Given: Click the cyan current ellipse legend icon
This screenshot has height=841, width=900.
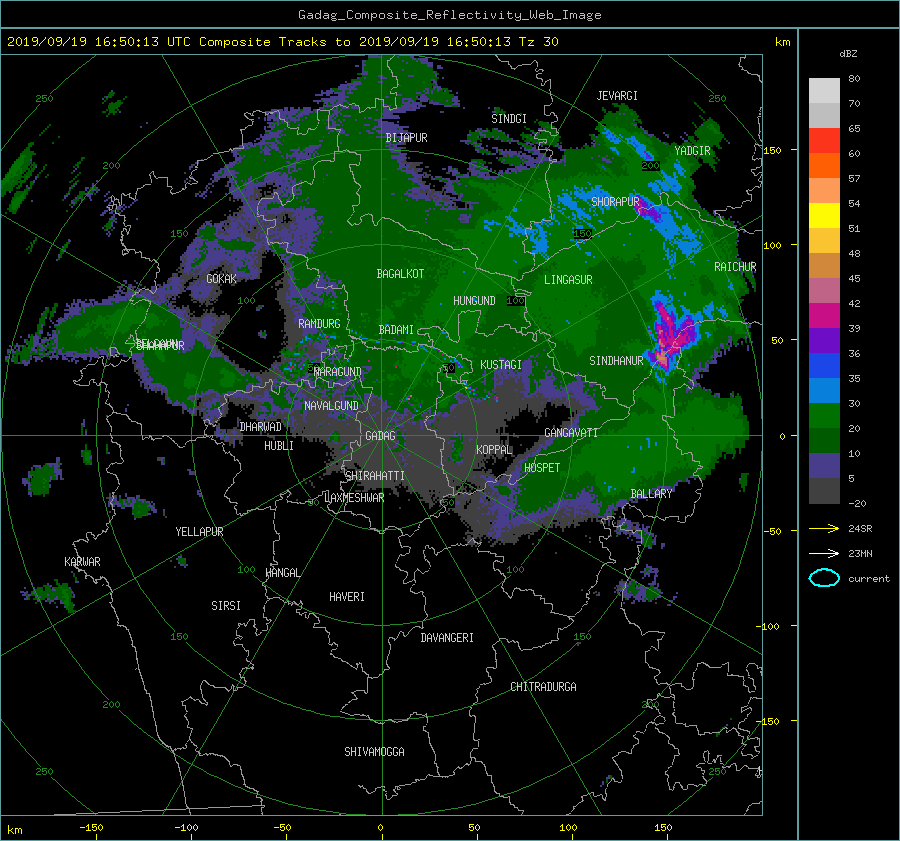Looking at the screenshot, I should click(x=824, y=578).
